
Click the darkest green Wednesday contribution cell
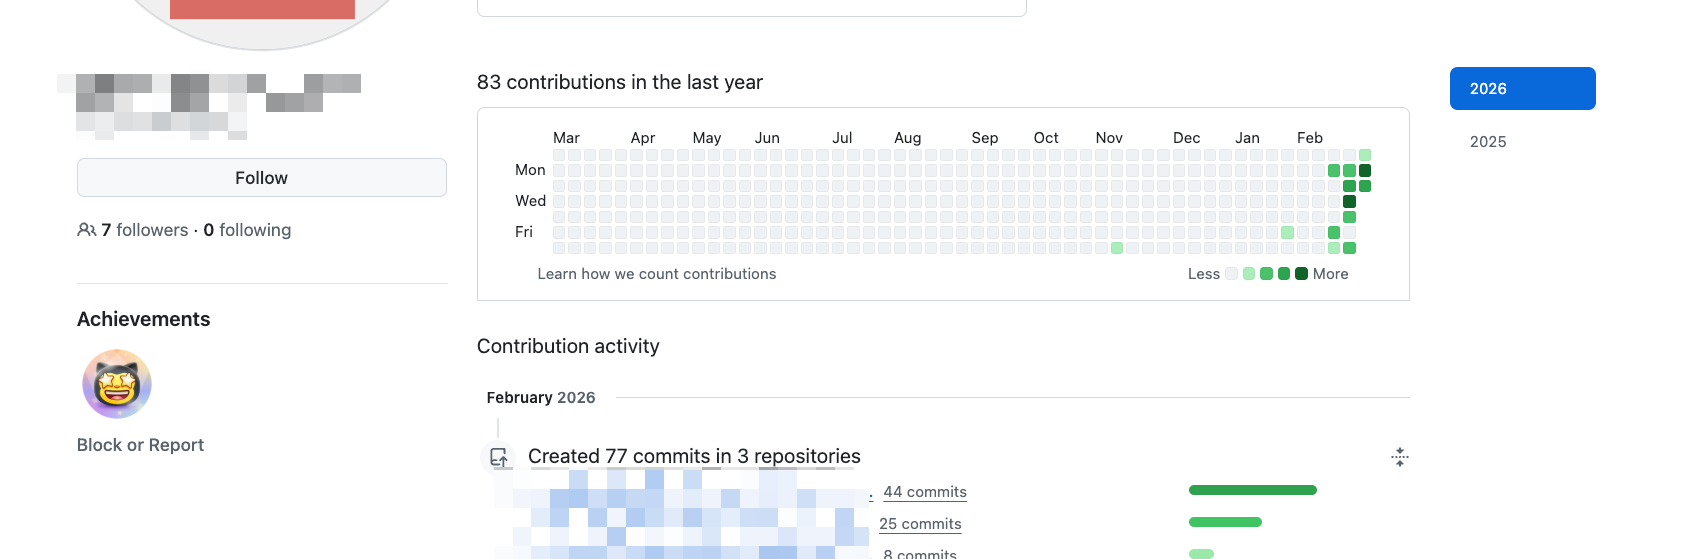[x=1349, y=202]
